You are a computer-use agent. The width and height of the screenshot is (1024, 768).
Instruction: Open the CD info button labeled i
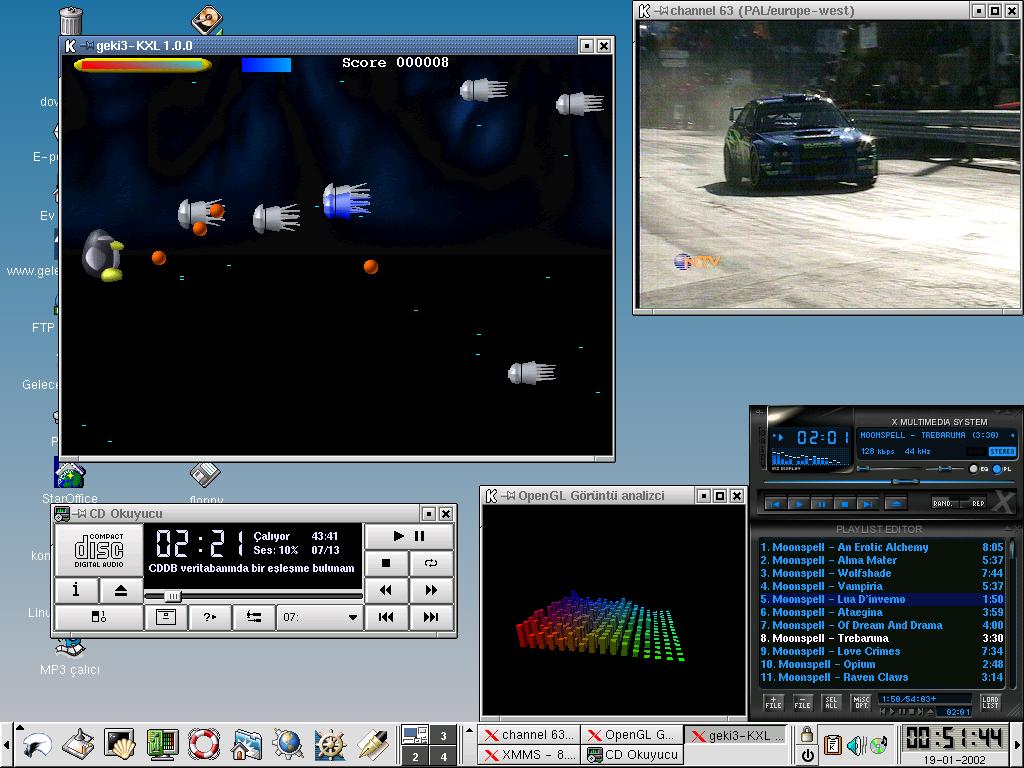[76, 591]
